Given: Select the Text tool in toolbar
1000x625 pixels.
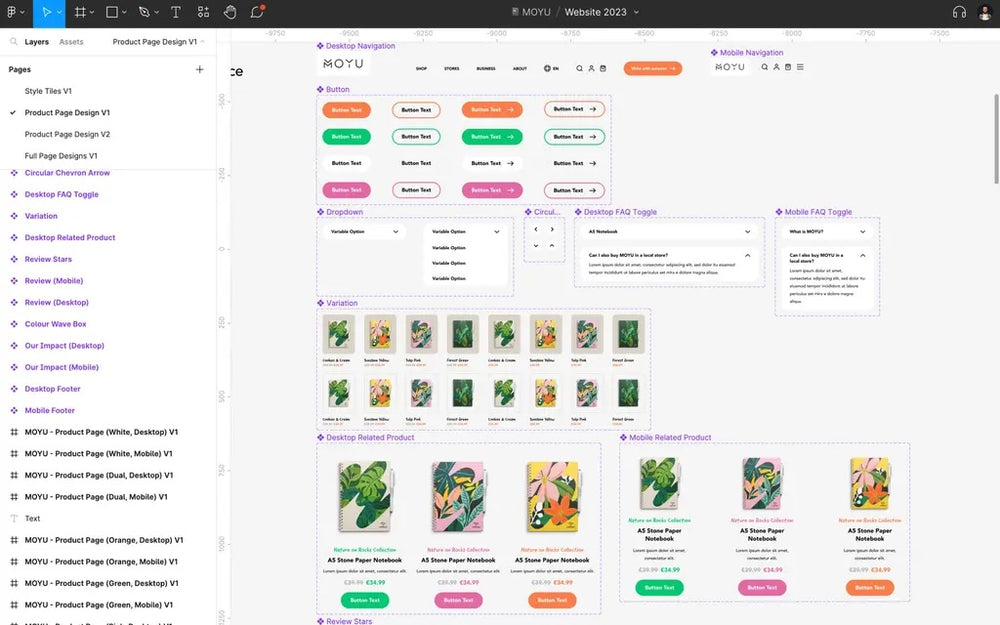Looking at the screenshot, I should tap(176, 12).
